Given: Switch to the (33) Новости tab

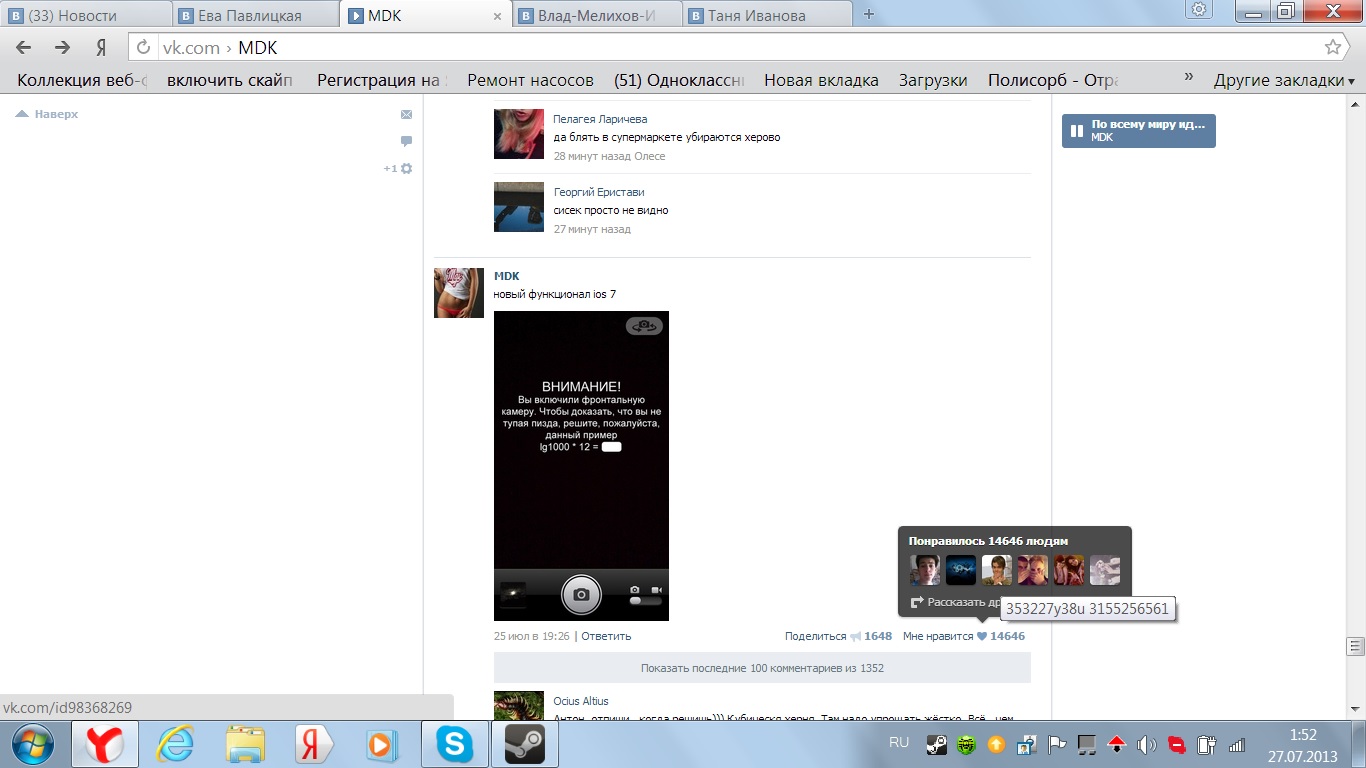Looking at the screenshot, I should (x=87, y=15).
